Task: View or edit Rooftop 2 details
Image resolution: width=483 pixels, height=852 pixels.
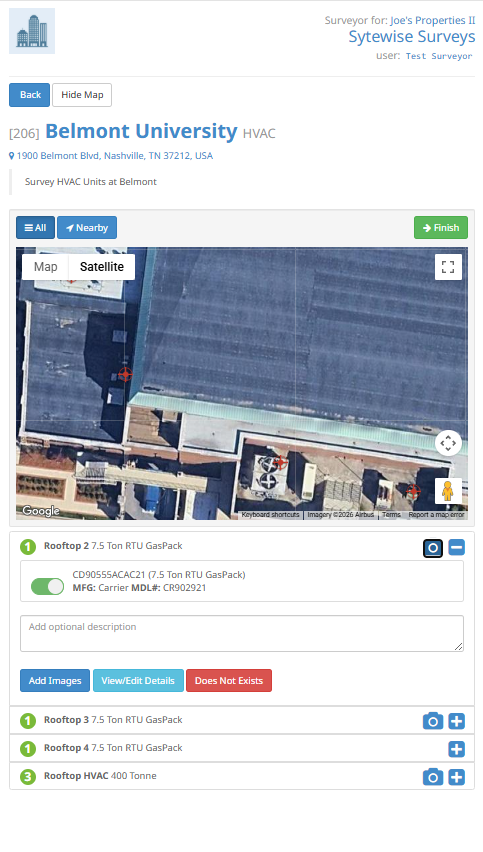Action: 138,680
